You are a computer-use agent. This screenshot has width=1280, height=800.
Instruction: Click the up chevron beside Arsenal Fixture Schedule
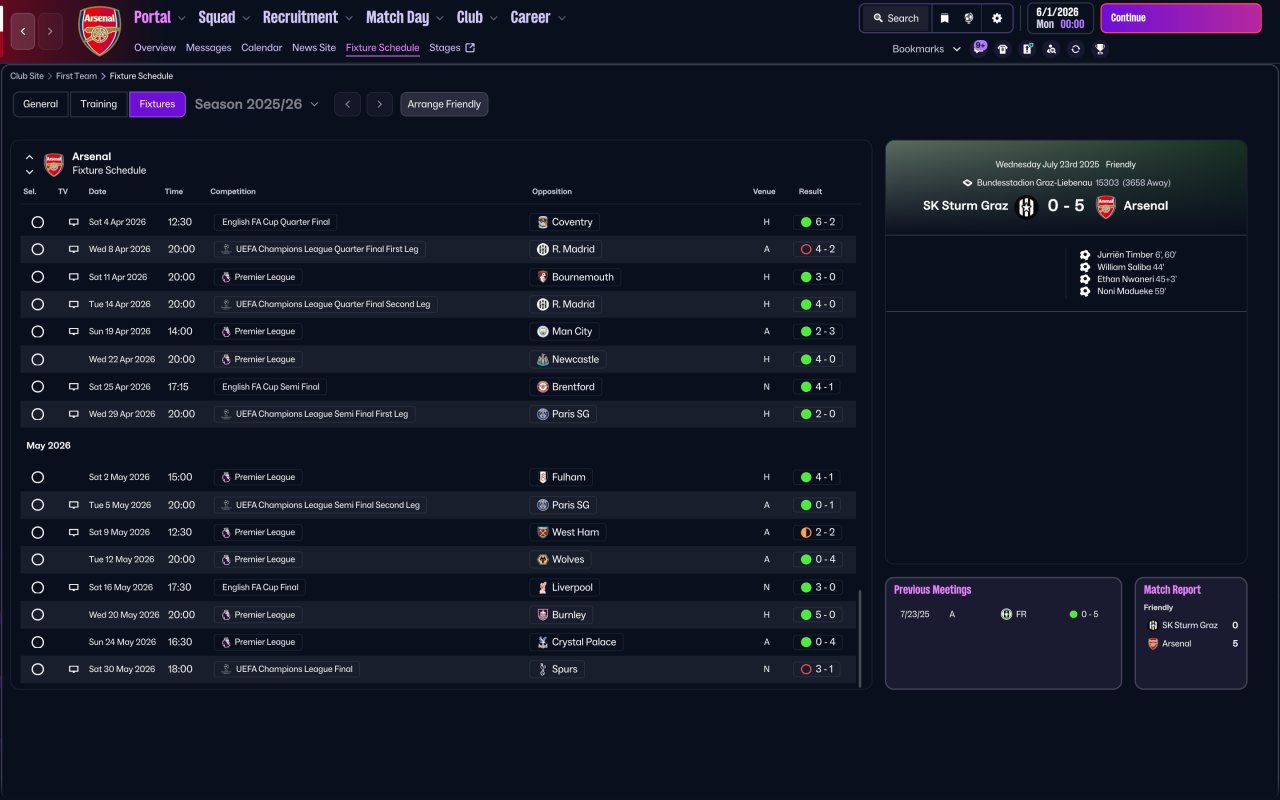29,157
